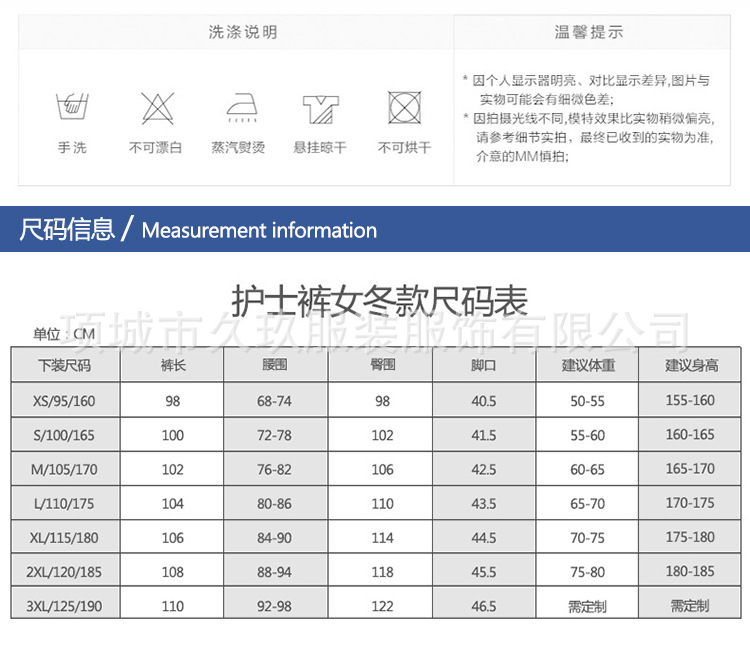Click leg opening value 42.5
Screen dimensions: 750x648
(484, 470)
